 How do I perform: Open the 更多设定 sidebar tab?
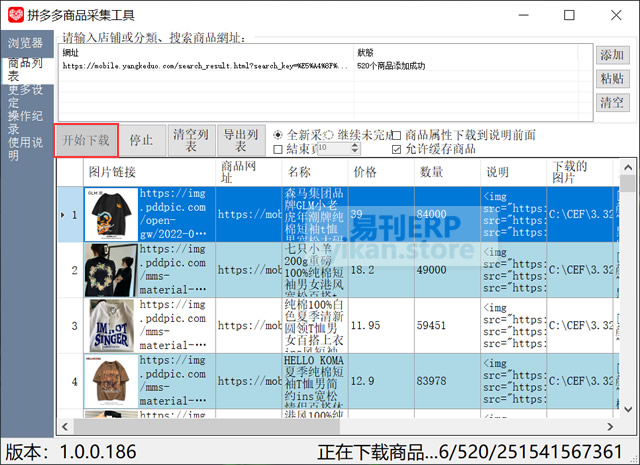(26, 95)
